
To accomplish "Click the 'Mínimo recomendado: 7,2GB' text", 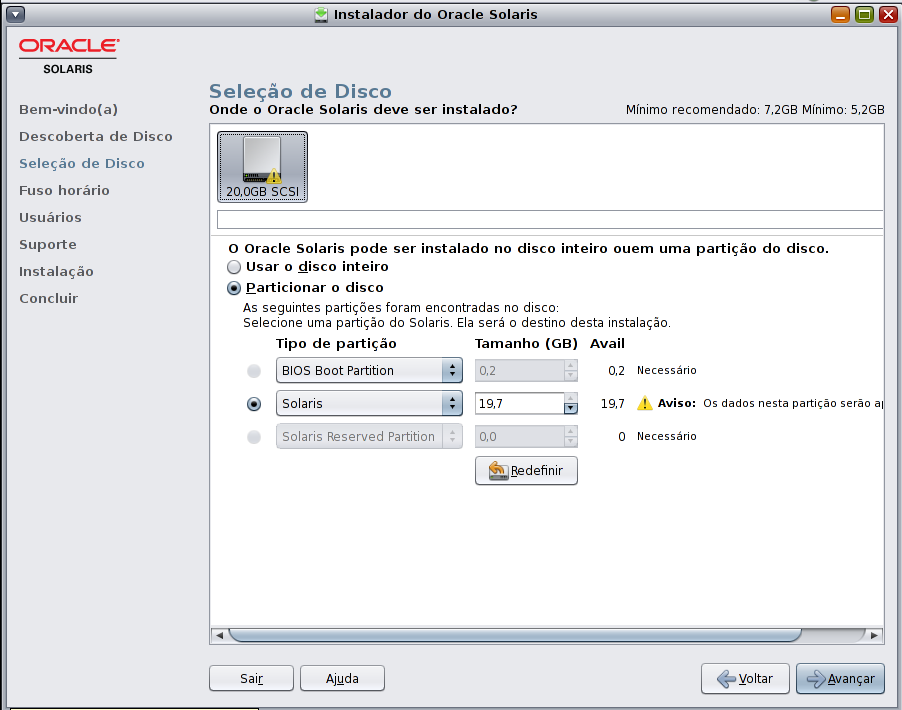I will coord(712,110).
